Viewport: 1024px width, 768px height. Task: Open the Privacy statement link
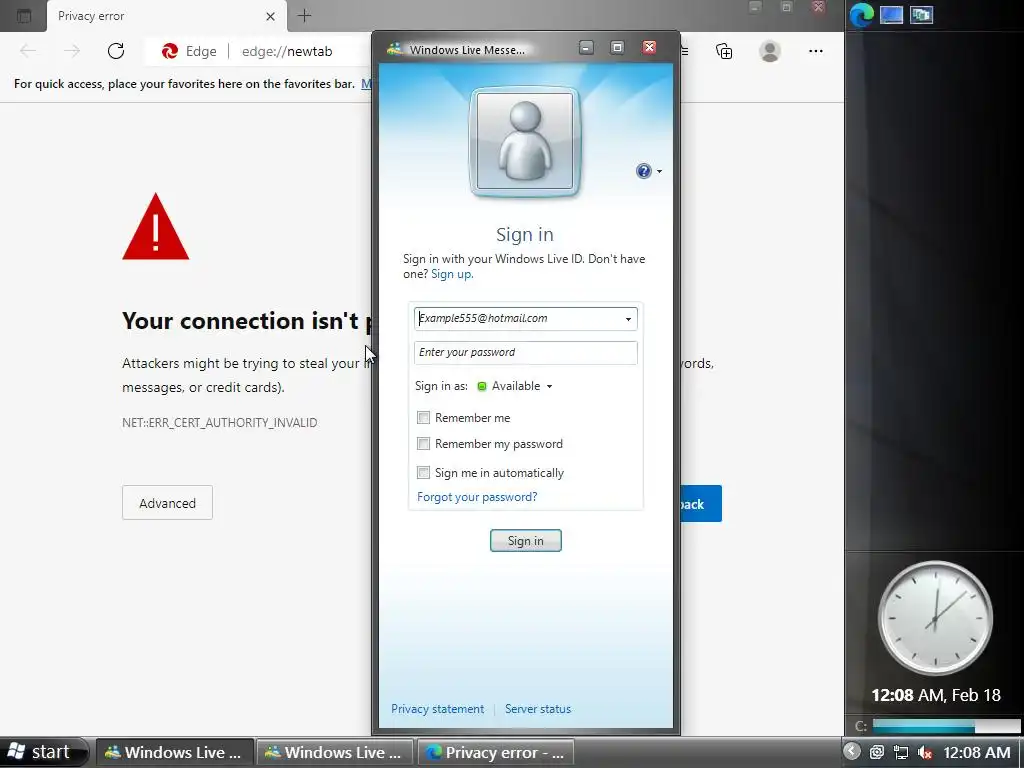(x=438, y=709)
